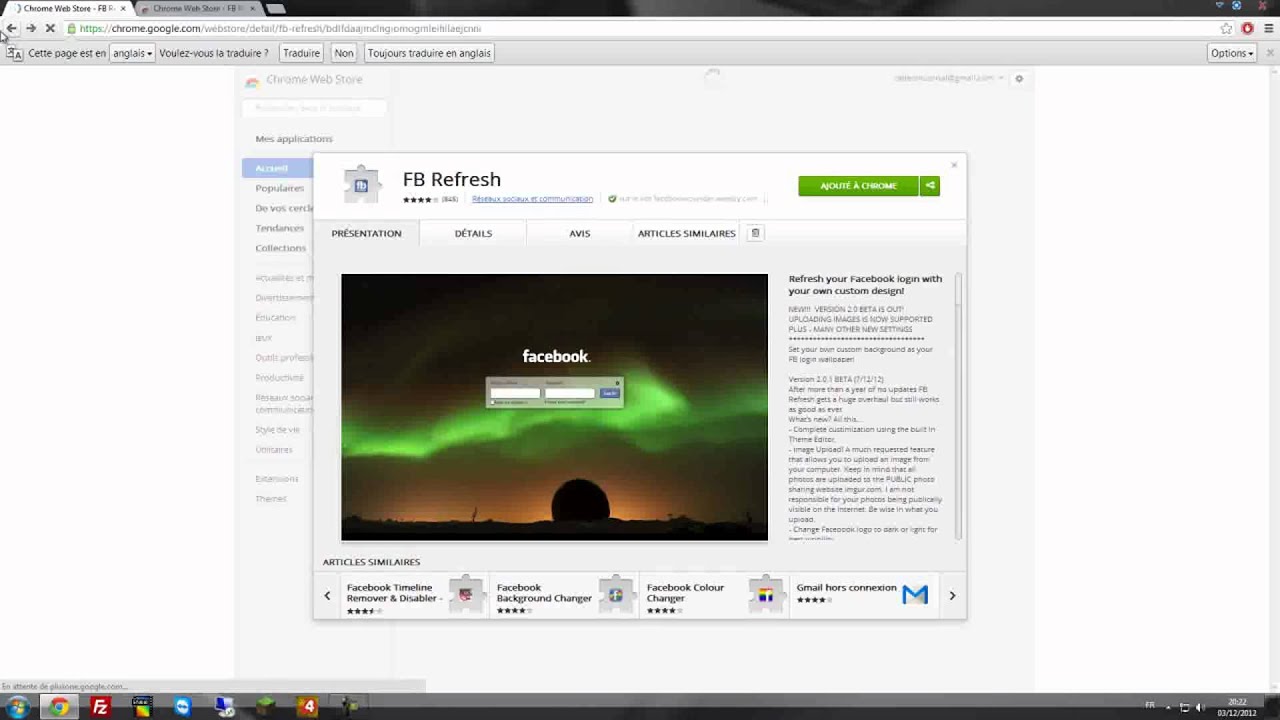The height and width of the screenshot is (720, 1280).
Task: Click the Traduire button
Action: coord(301,53)
